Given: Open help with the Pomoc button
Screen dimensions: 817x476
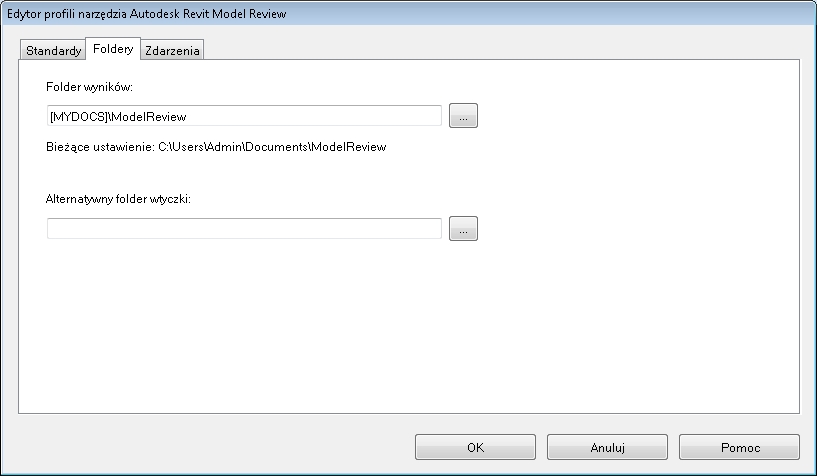Looking at the screenshot, I should (739, 447).
